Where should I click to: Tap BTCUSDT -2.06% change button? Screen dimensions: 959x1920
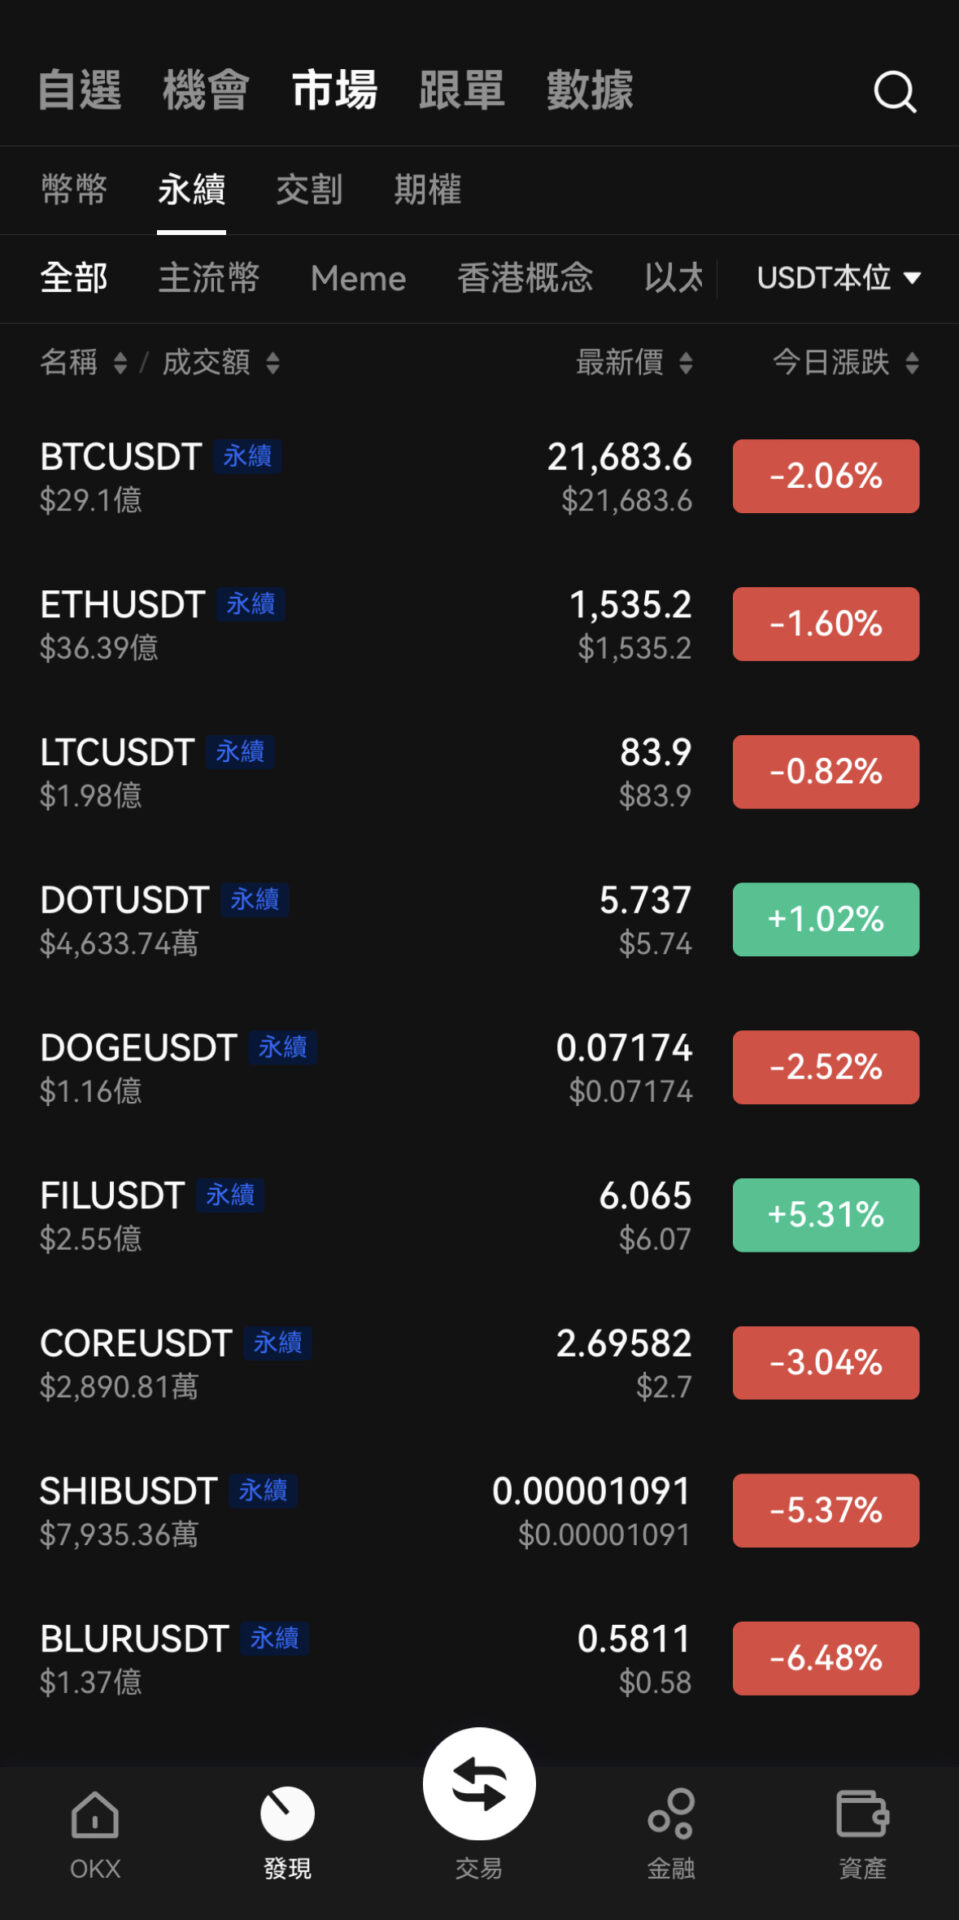[x=825, y=476]
